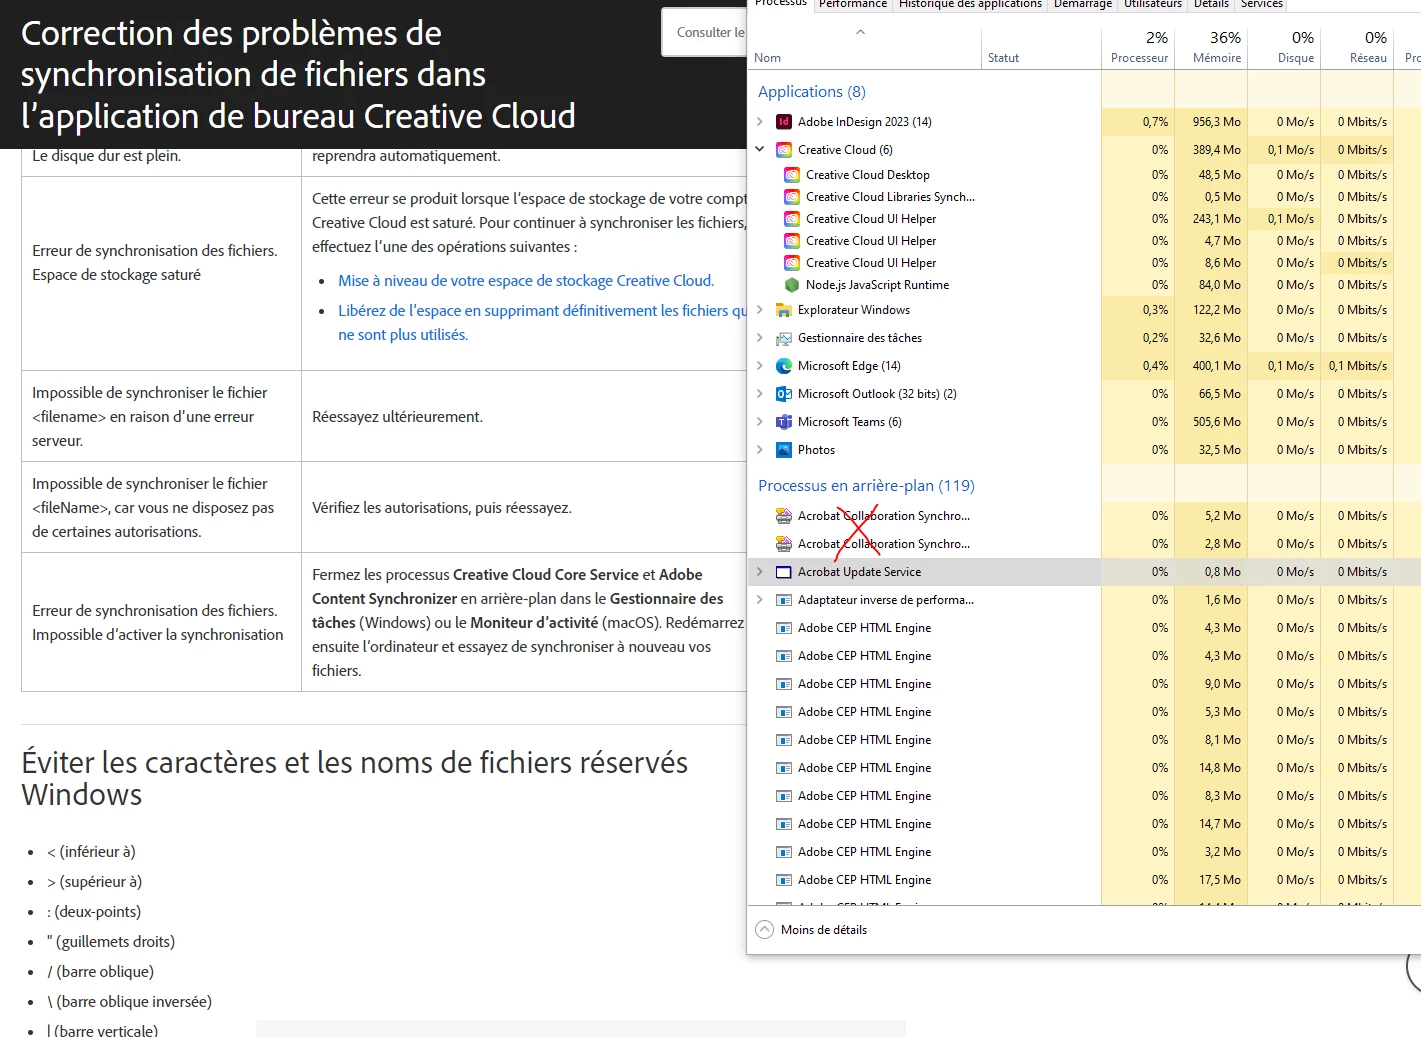Open Mise à niveau de votre espace link
Image resolution: width=1421 pixels, height=1037 pixels.
526,281
